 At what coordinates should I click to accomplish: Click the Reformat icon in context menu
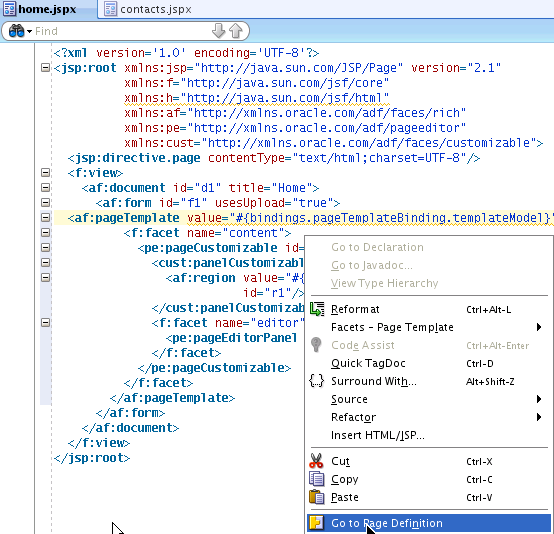(x=317, y=309)
